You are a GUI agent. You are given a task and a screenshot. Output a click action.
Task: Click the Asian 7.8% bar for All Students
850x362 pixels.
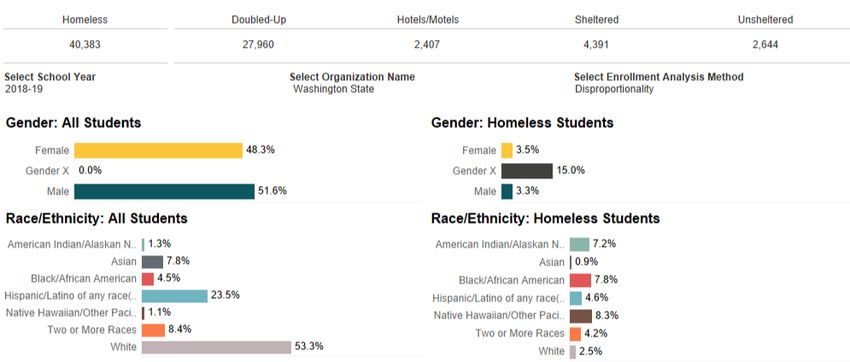click(x=152, y=262)
